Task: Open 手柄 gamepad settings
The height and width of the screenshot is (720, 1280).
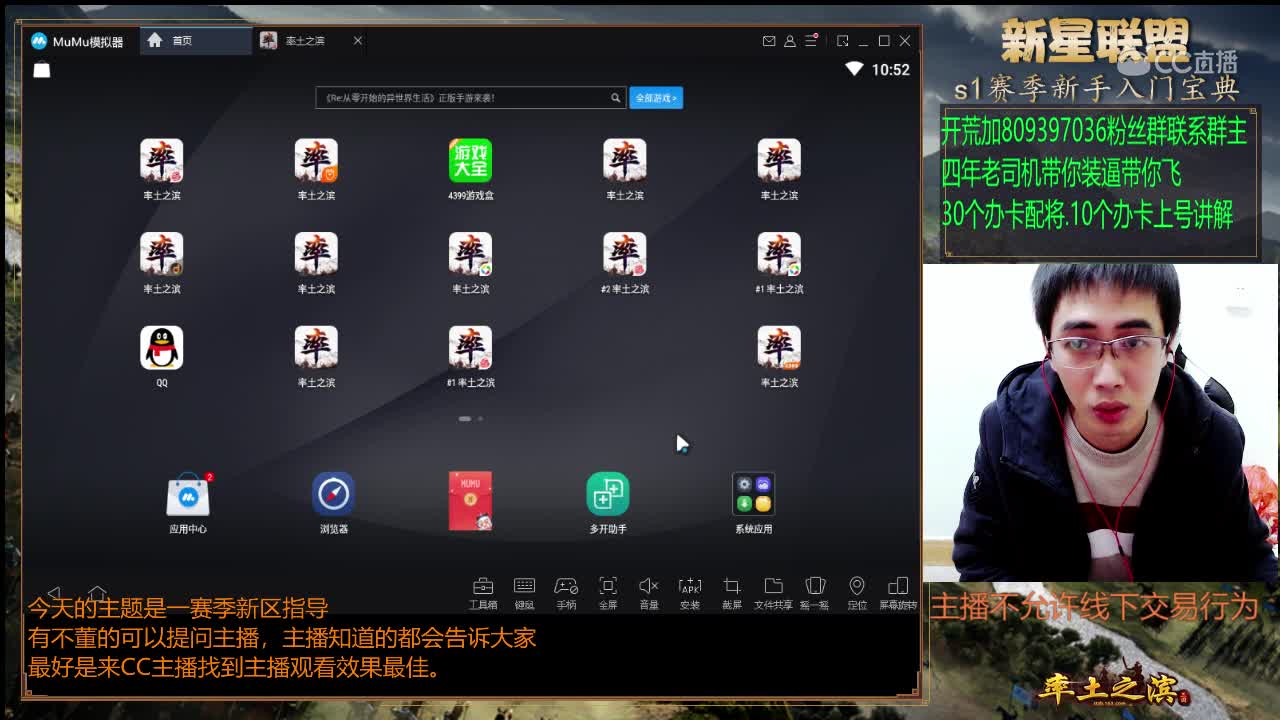Action: click(x=566, y=592)
